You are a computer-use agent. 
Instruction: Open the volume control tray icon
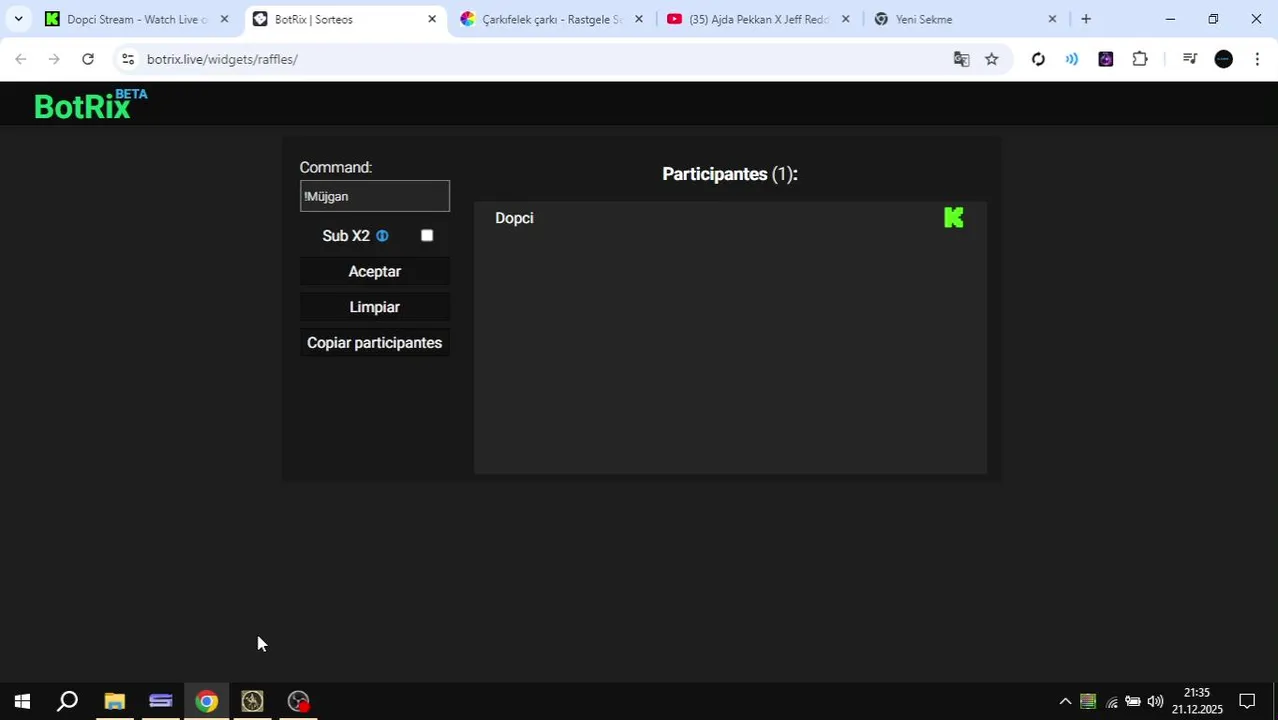point(1155,701)
